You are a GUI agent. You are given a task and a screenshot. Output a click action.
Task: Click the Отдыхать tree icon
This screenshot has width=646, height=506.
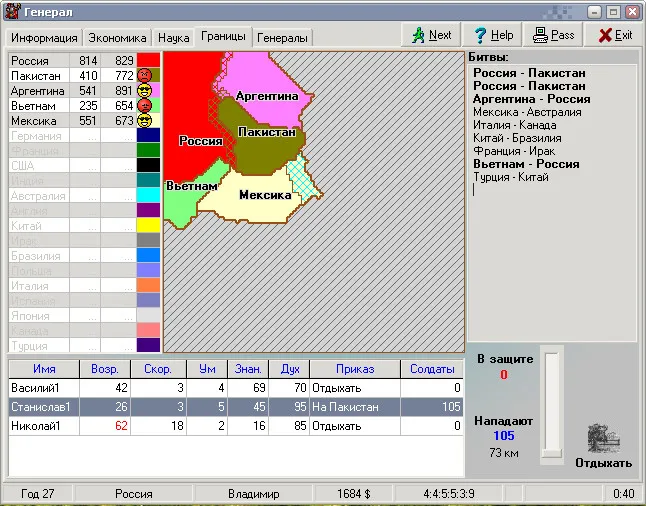click(604, 438)
